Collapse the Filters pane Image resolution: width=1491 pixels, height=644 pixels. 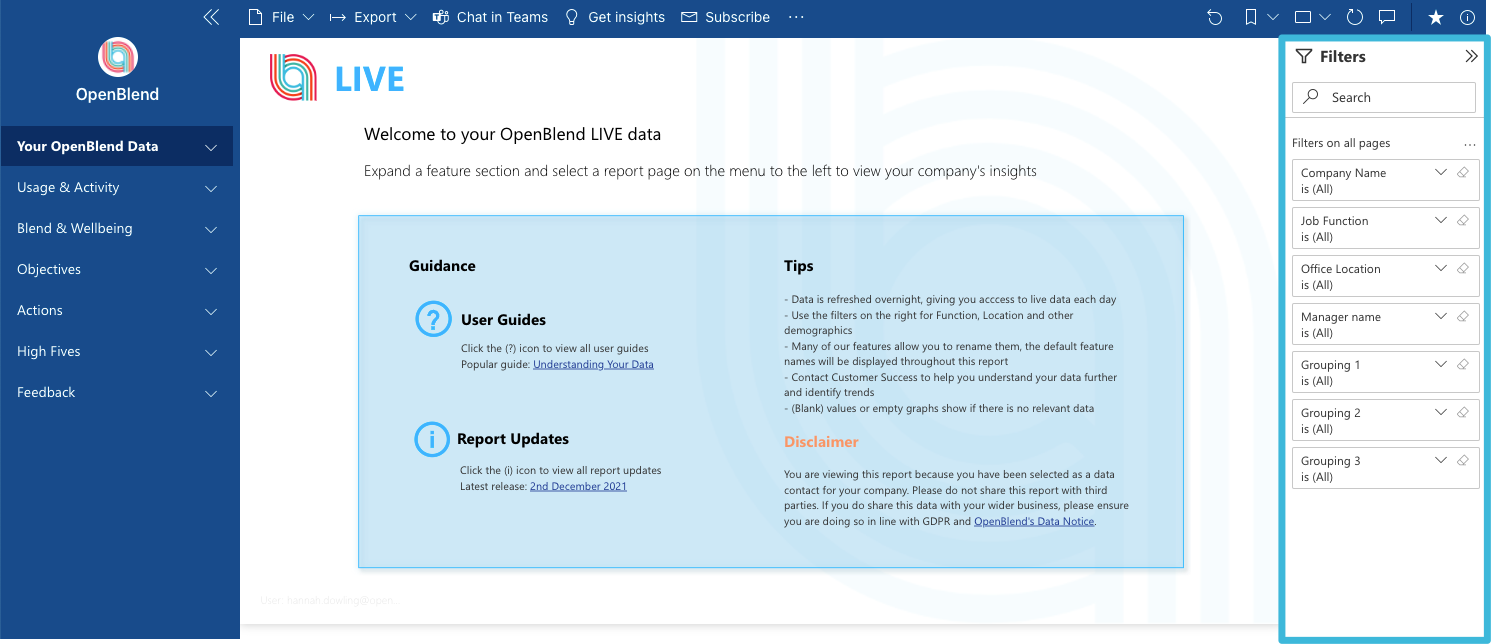1471,57
